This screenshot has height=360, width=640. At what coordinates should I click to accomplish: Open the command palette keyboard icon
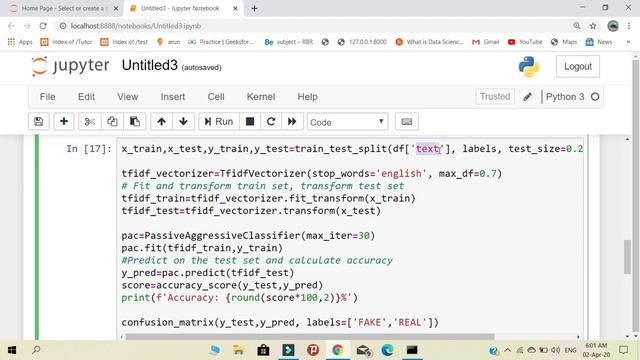pos(407,122)
